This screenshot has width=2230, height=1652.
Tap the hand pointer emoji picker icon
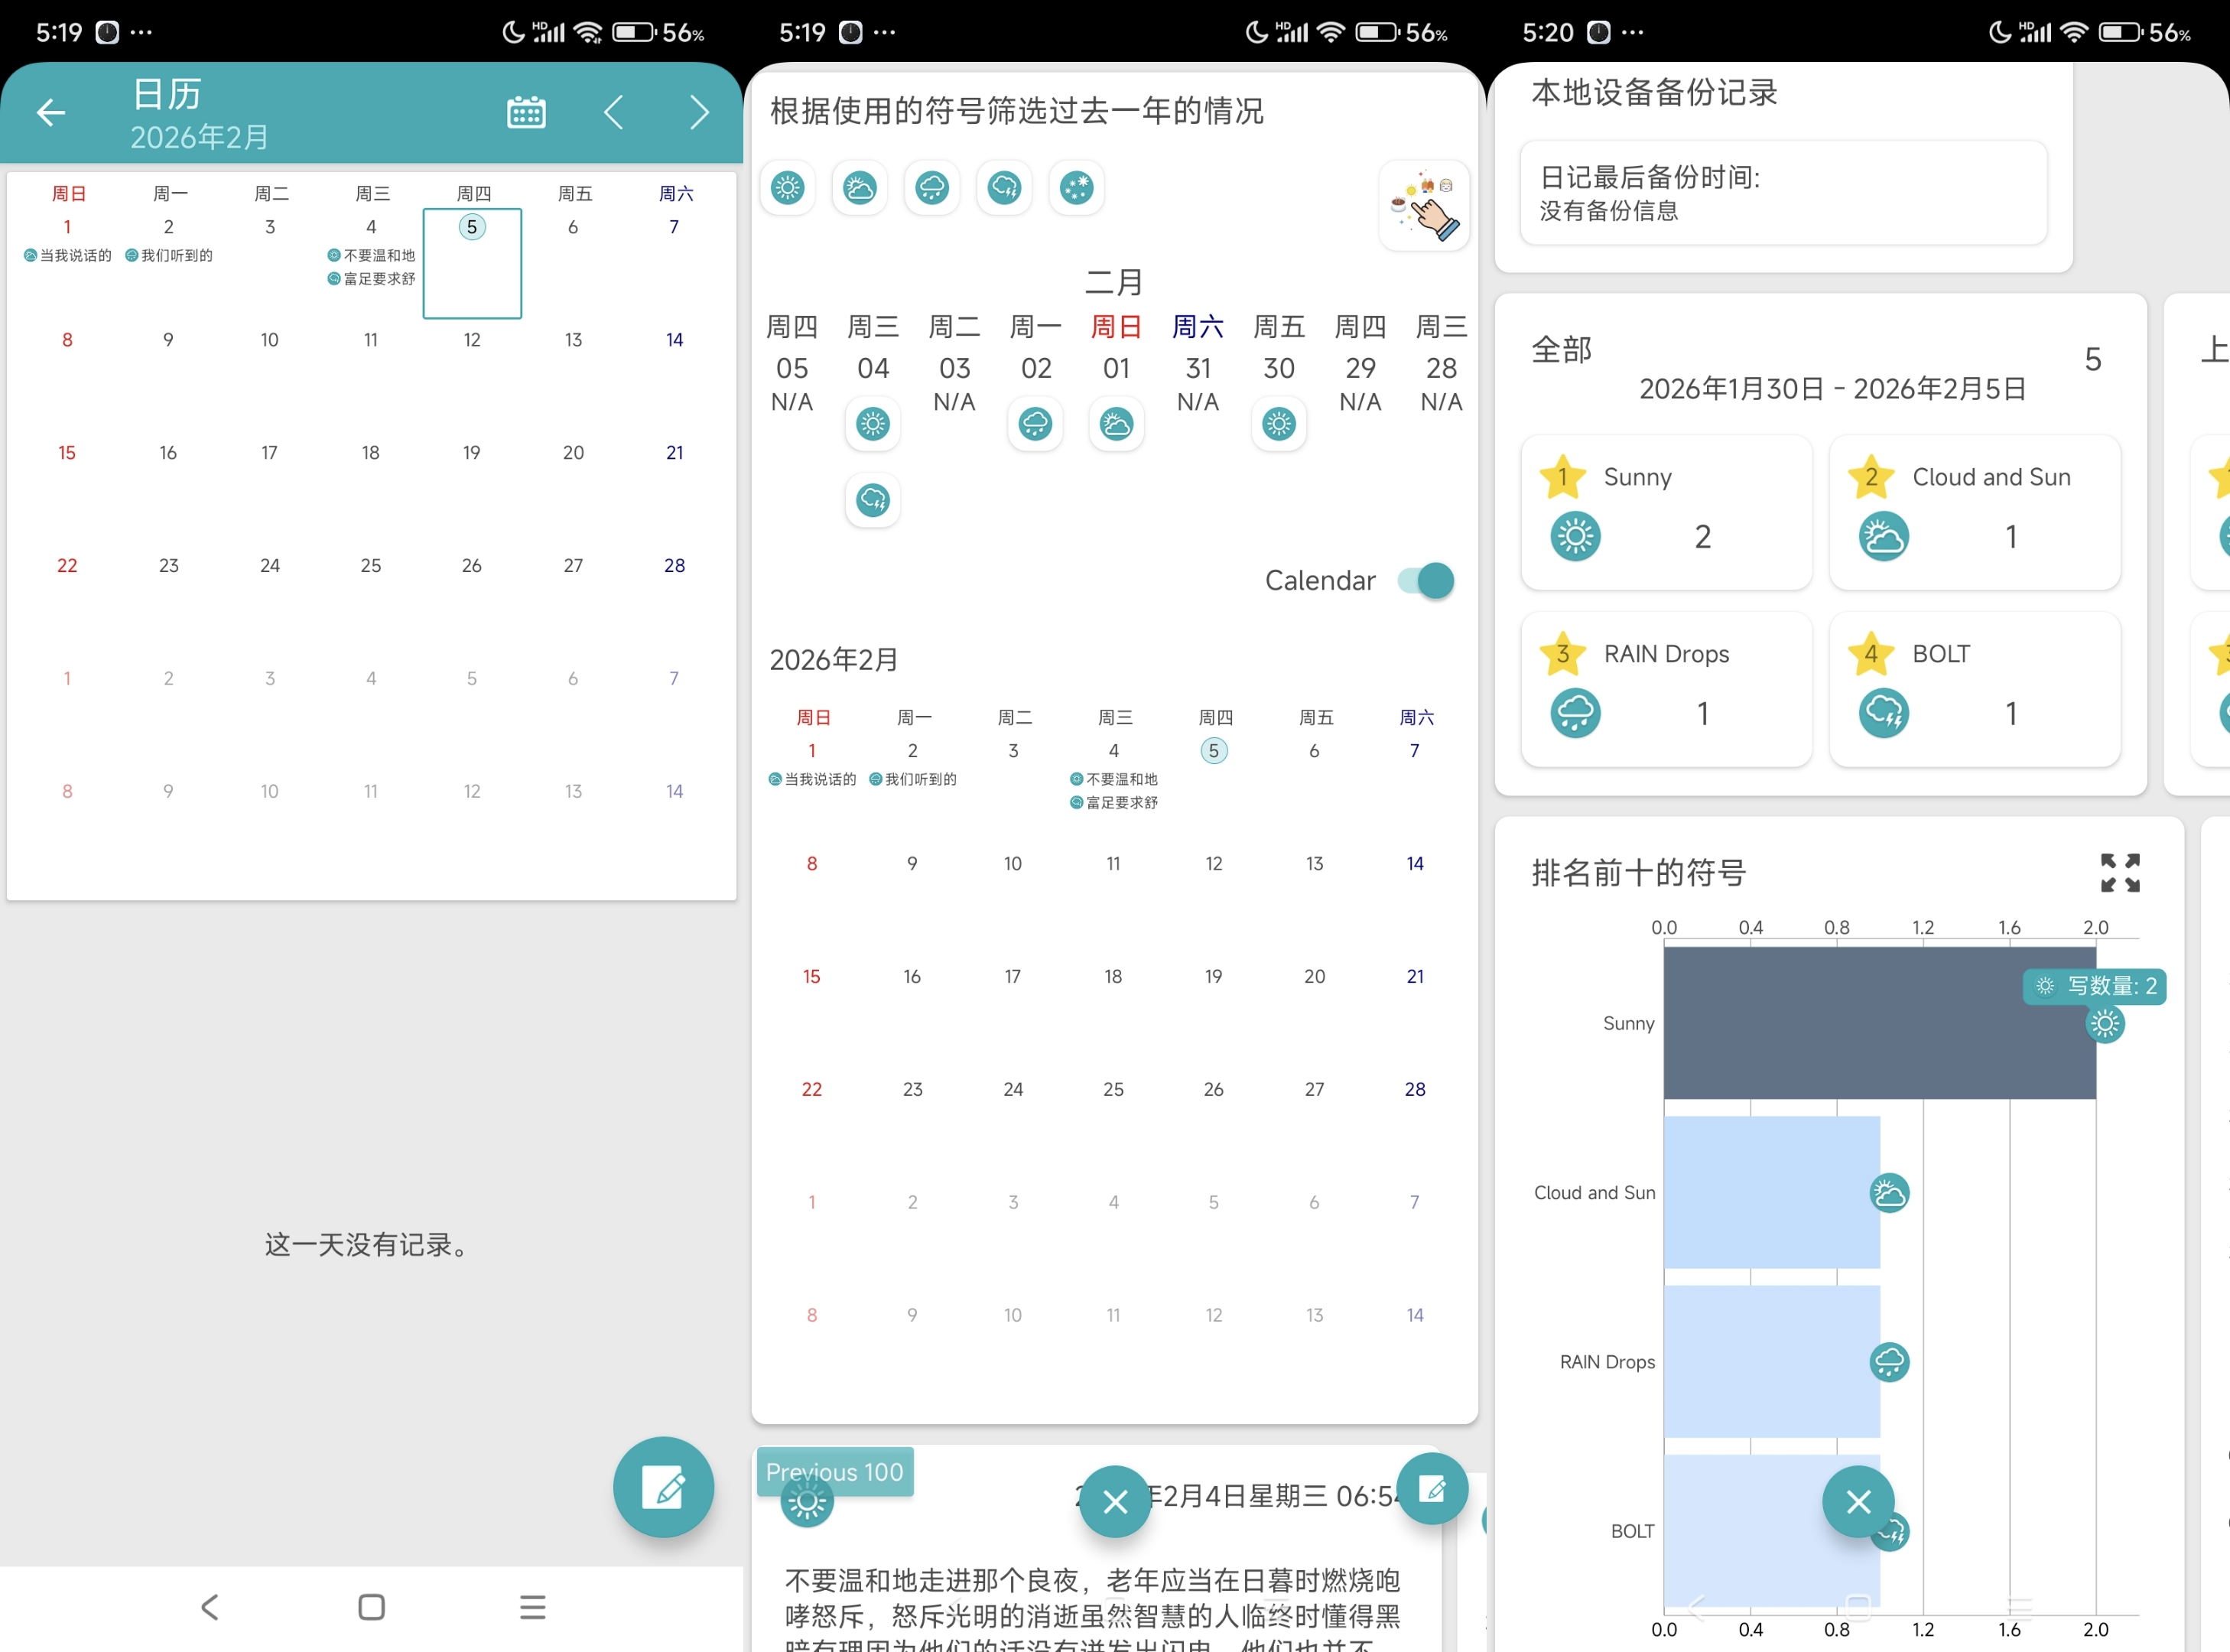coord(1424,205)
